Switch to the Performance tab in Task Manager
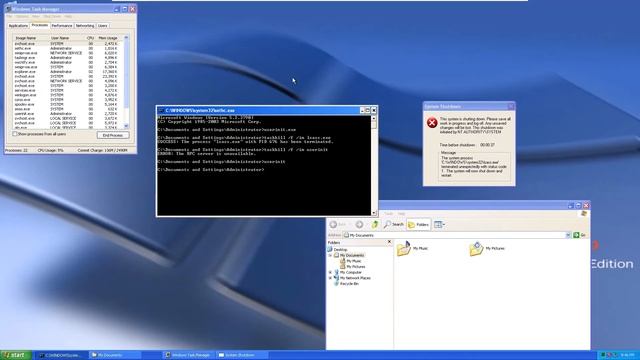The height and width of the screenshot is (360, 640). pyautogui.click(x=62, y=26)
